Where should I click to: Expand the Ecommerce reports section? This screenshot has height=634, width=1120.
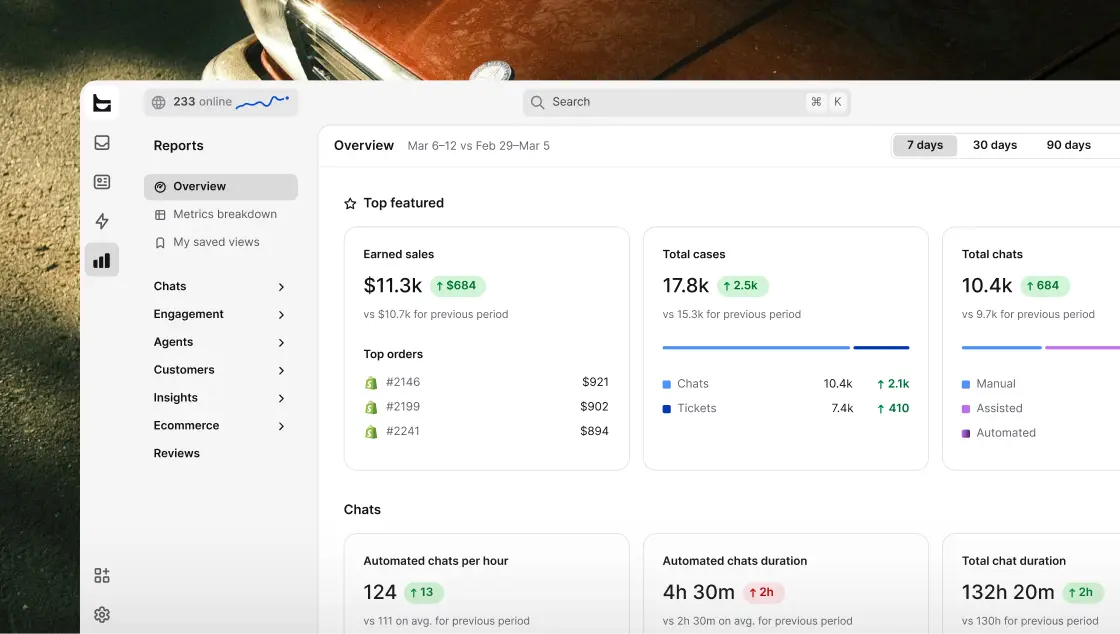click(x=220, y=426)
